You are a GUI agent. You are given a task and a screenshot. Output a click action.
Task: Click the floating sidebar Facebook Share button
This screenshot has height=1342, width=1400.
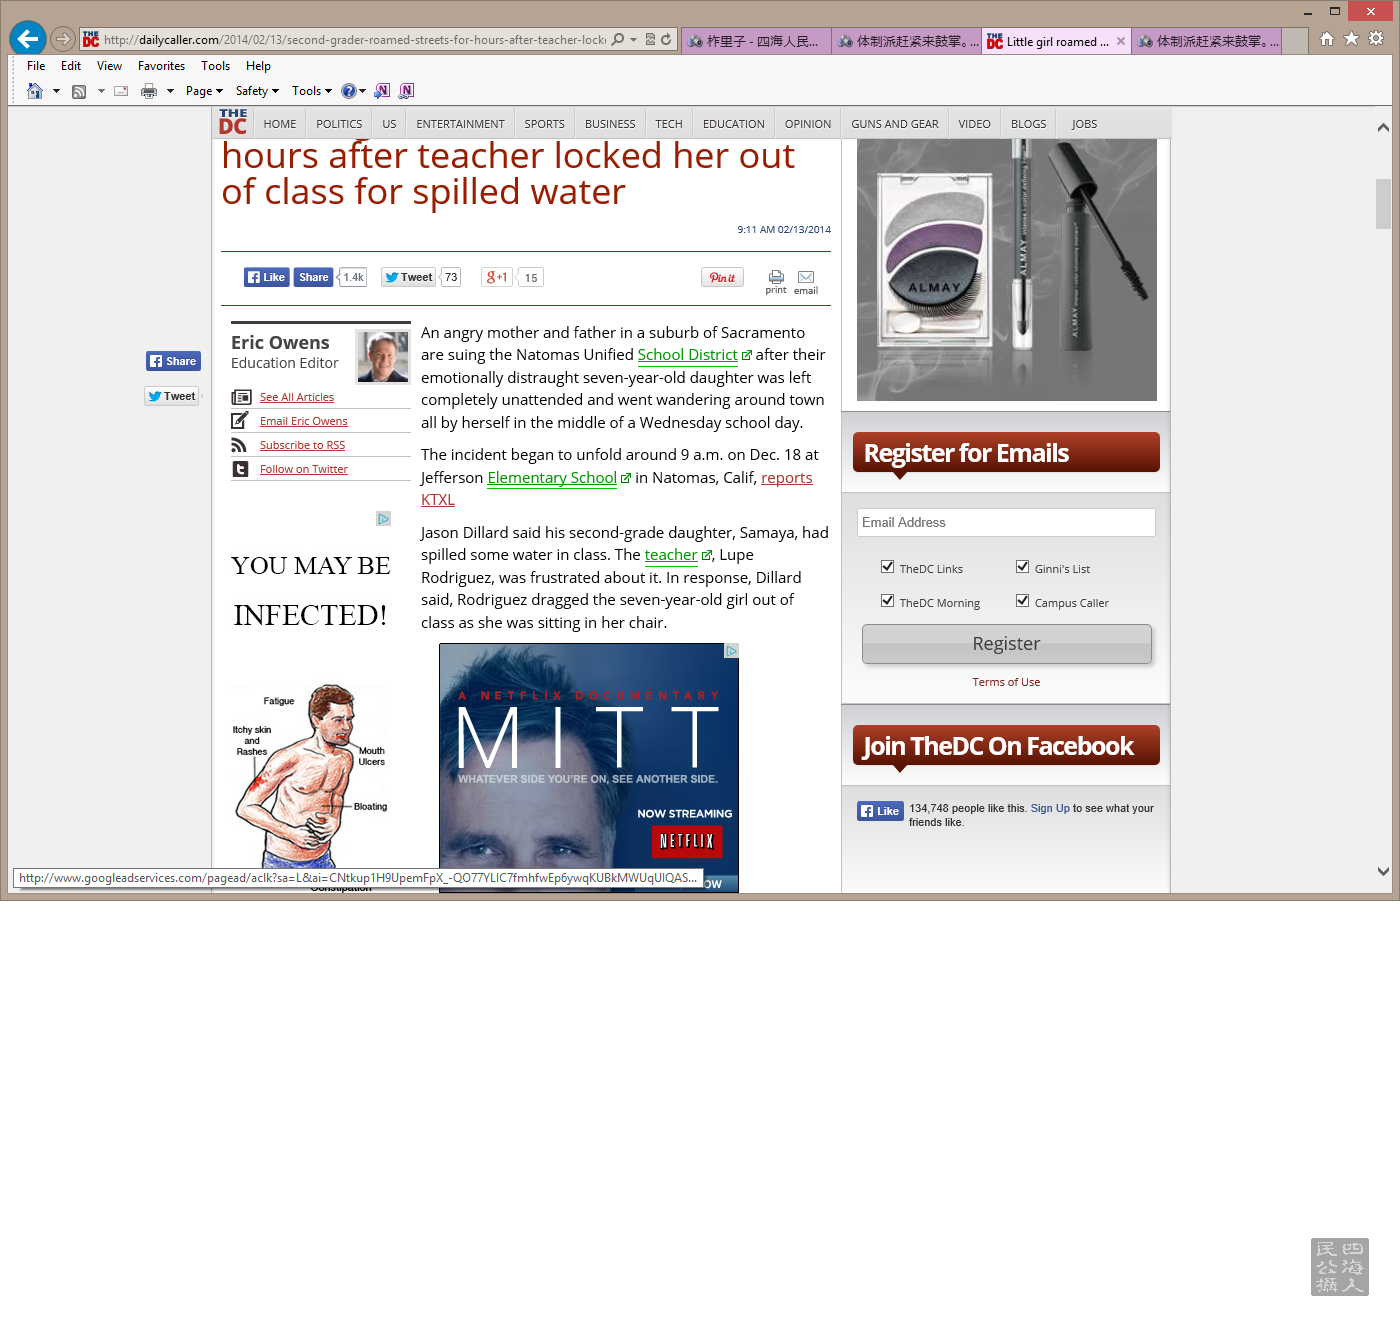pyautogui.click(x=174, y=361)
